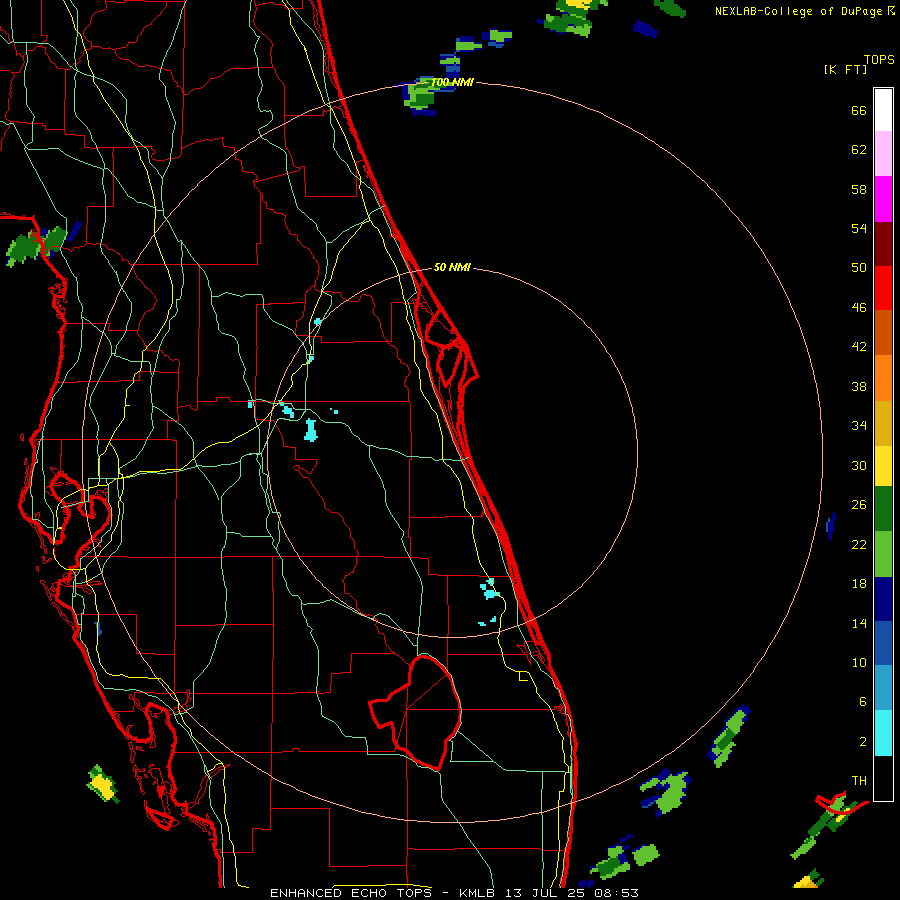The image size is (900, 900).
Task: Click the 'TH' legend label
Action: click(x=859, y=781)
